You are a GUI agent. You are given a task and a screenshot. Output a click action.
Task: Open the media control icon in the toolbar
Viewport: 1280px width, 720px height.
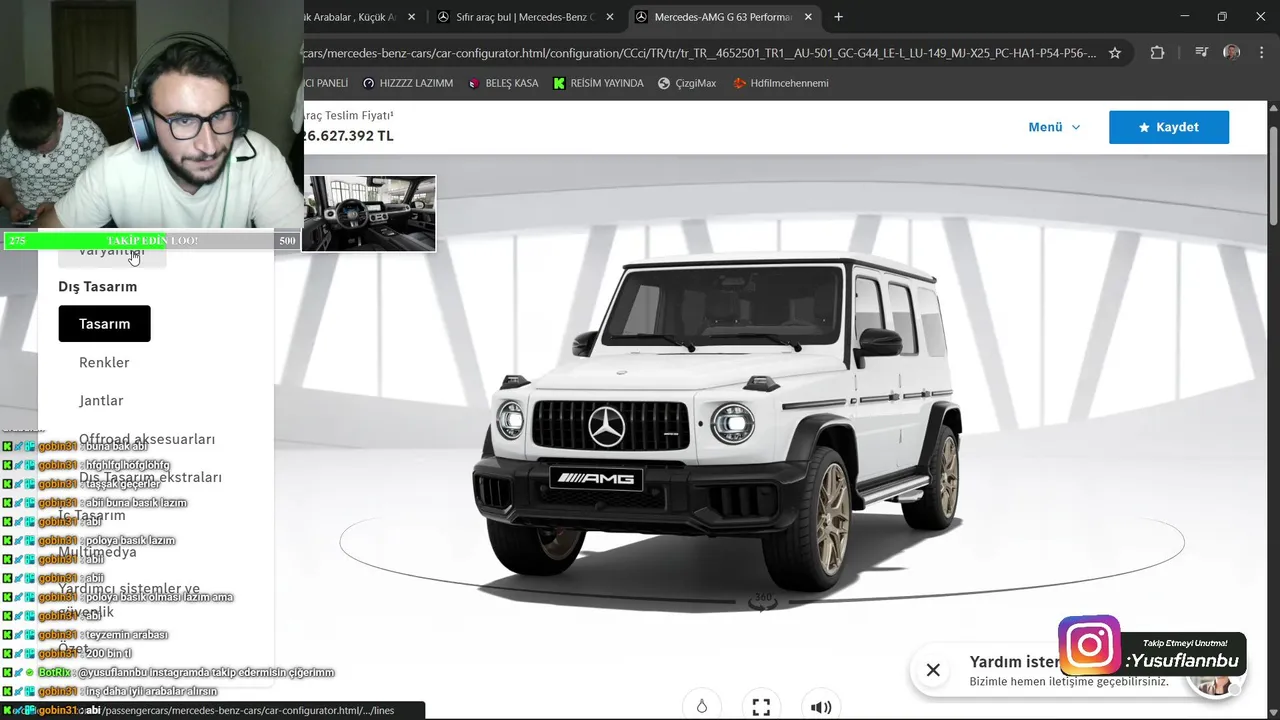pos(1202,53)
